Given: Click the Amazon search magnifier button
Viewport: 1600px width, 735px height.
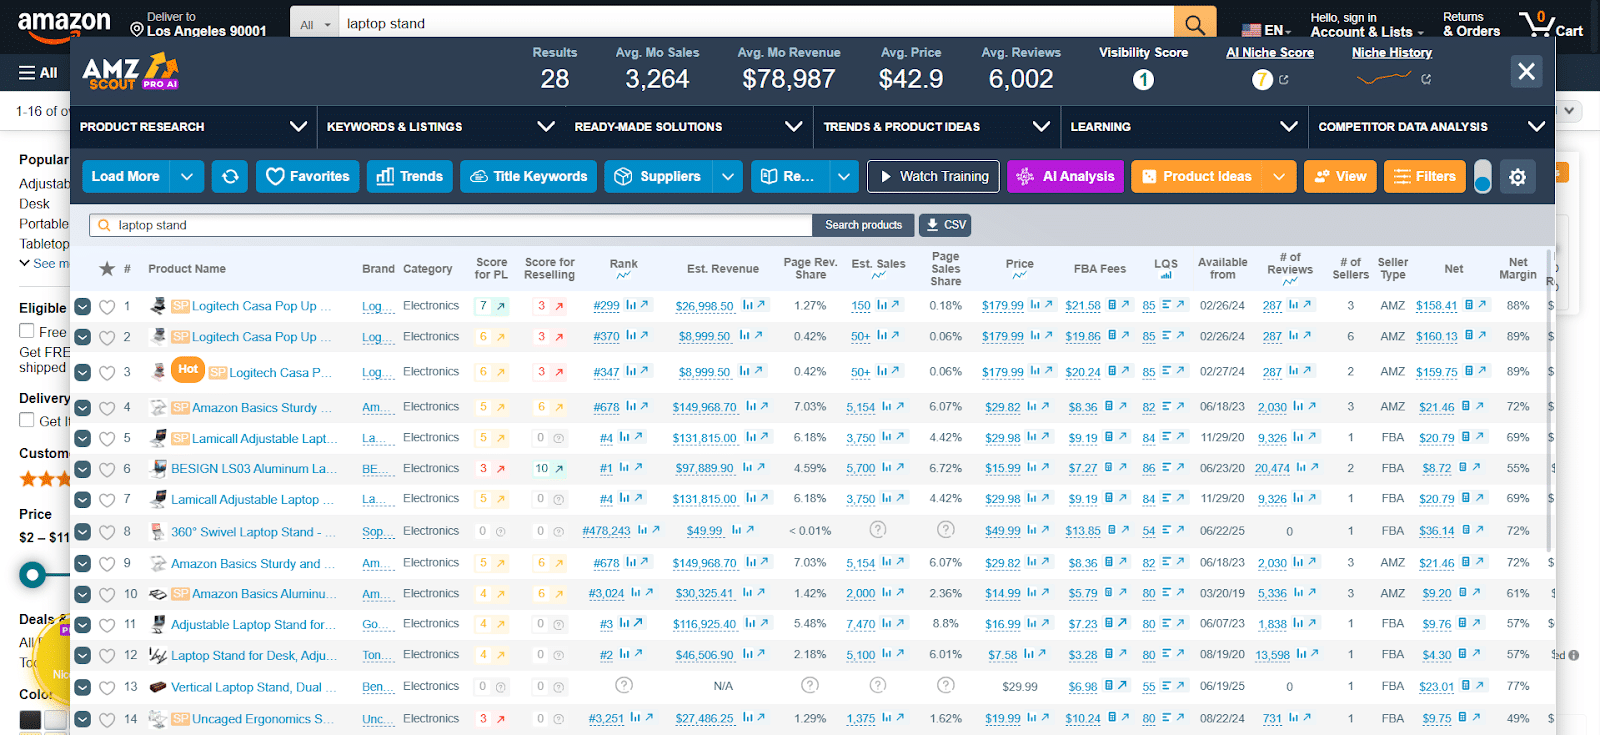Looking at the screenshot, I should click(1195, 23).
